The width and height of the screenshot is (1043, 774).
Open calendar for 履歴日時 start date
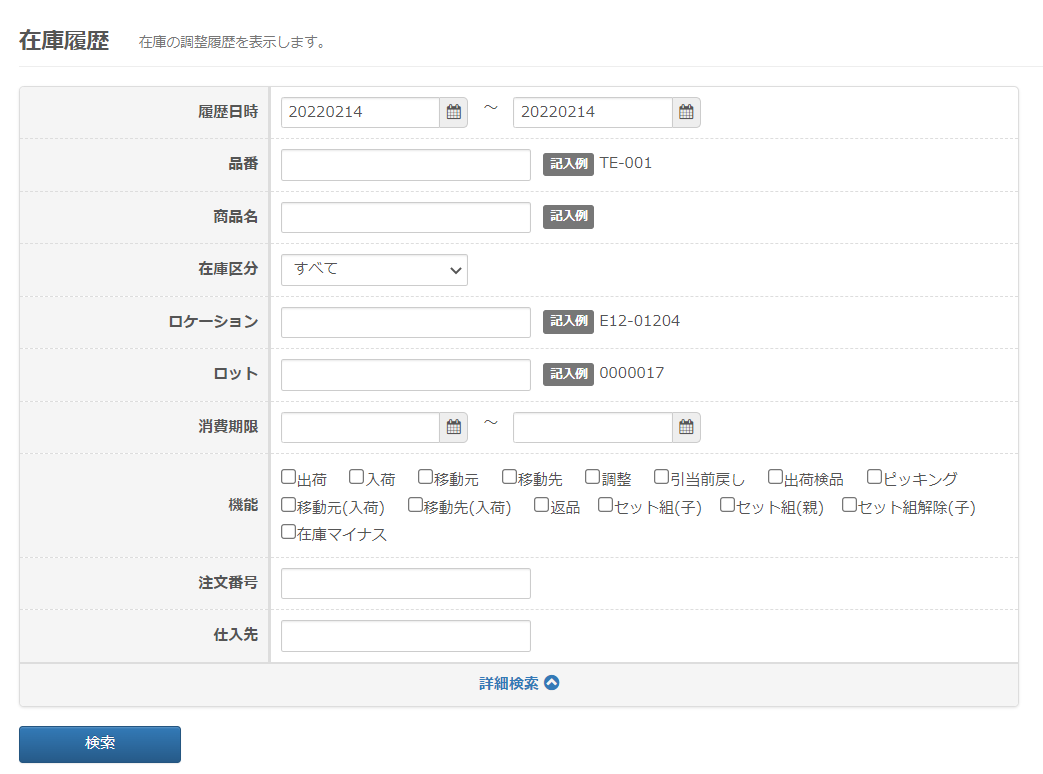(454, 113)
